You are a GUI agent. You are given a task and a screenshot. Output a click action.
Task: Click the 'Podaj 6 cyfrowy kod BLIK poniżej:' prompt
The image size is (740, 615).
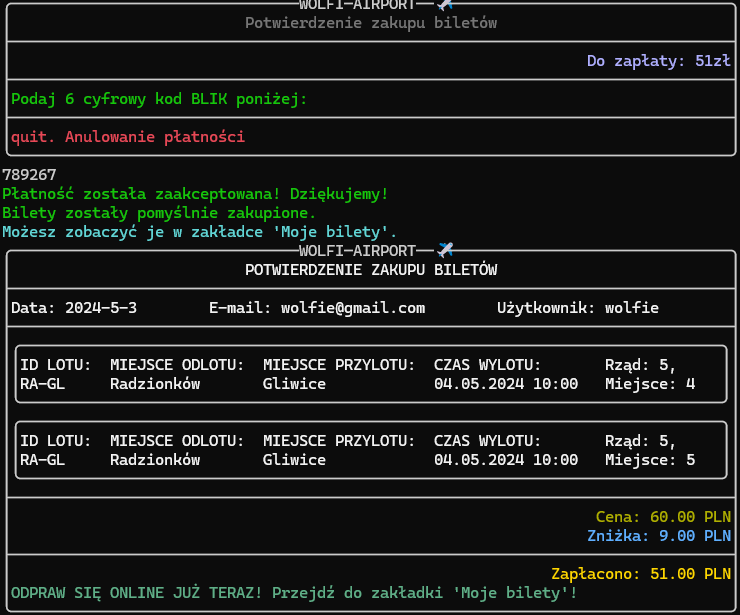point(159,99)
